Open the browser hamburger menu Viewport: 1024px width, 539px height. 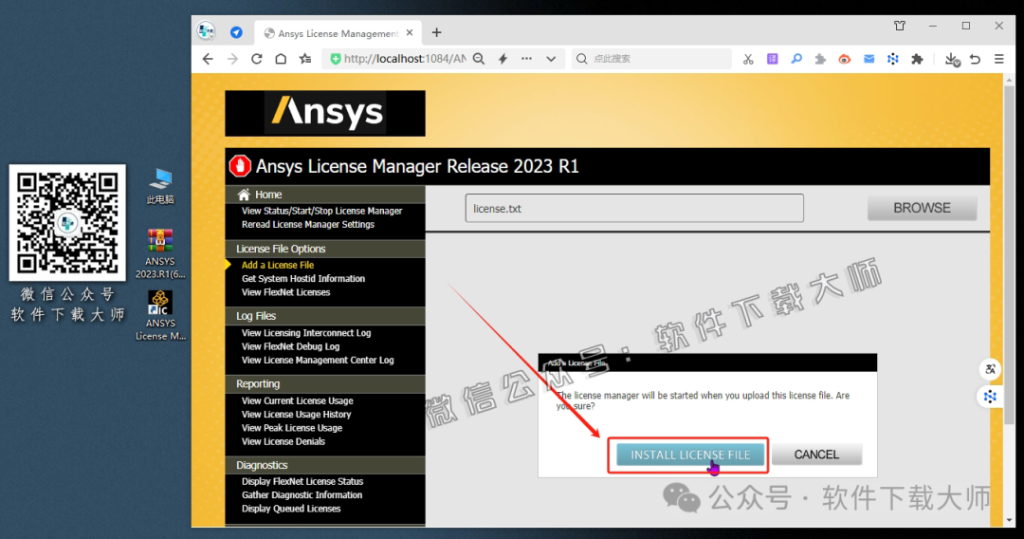(999, 59)
